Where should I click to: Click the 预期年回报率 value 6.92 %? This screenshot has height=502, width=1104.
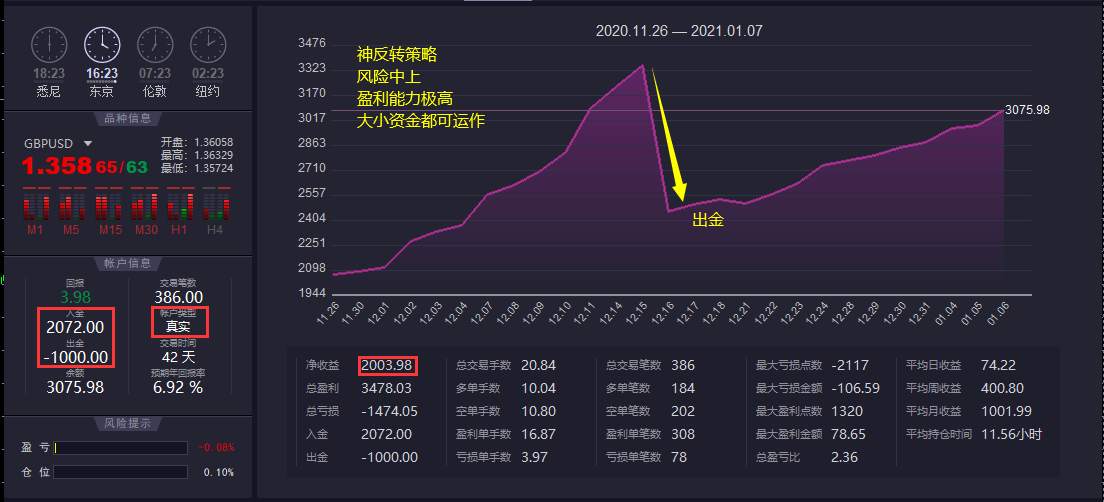(x=179, y=387)
